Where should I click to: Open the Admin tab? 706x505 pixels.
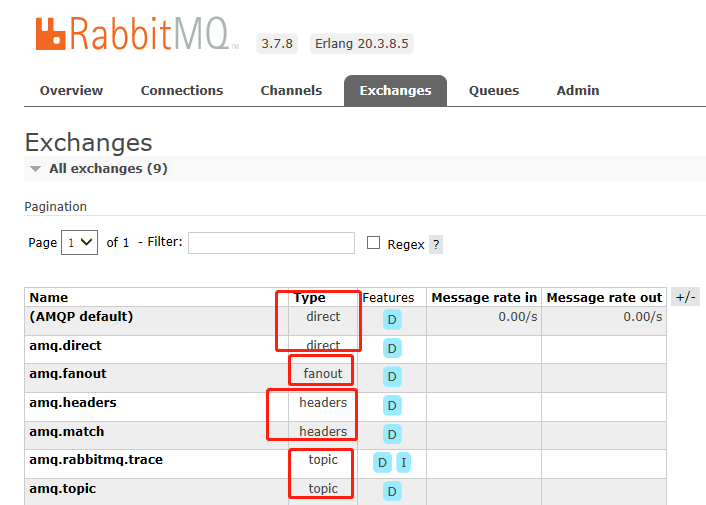(578, 90)
